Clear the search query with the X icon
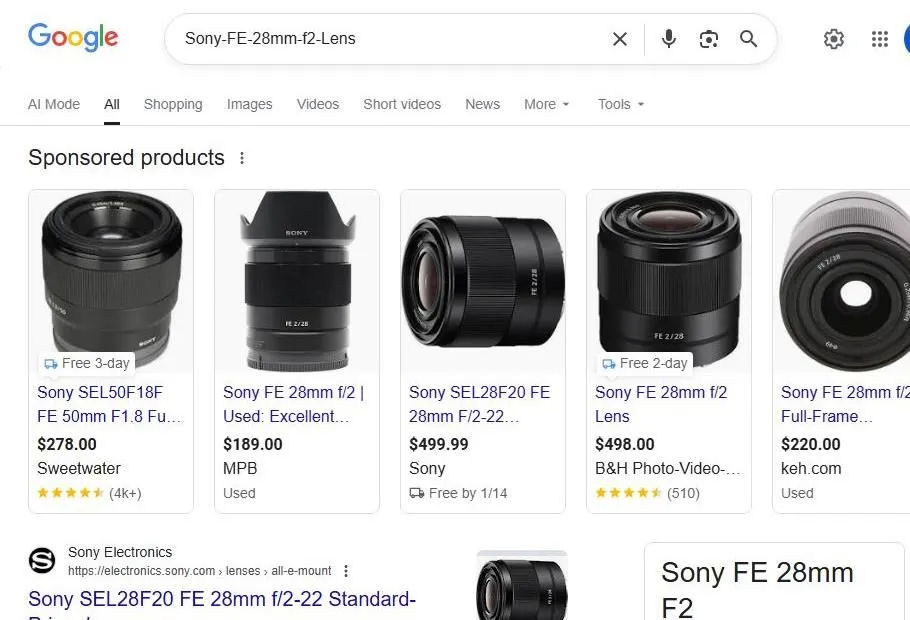Viewport: 910px width, 620px height. tap(619, 39)
